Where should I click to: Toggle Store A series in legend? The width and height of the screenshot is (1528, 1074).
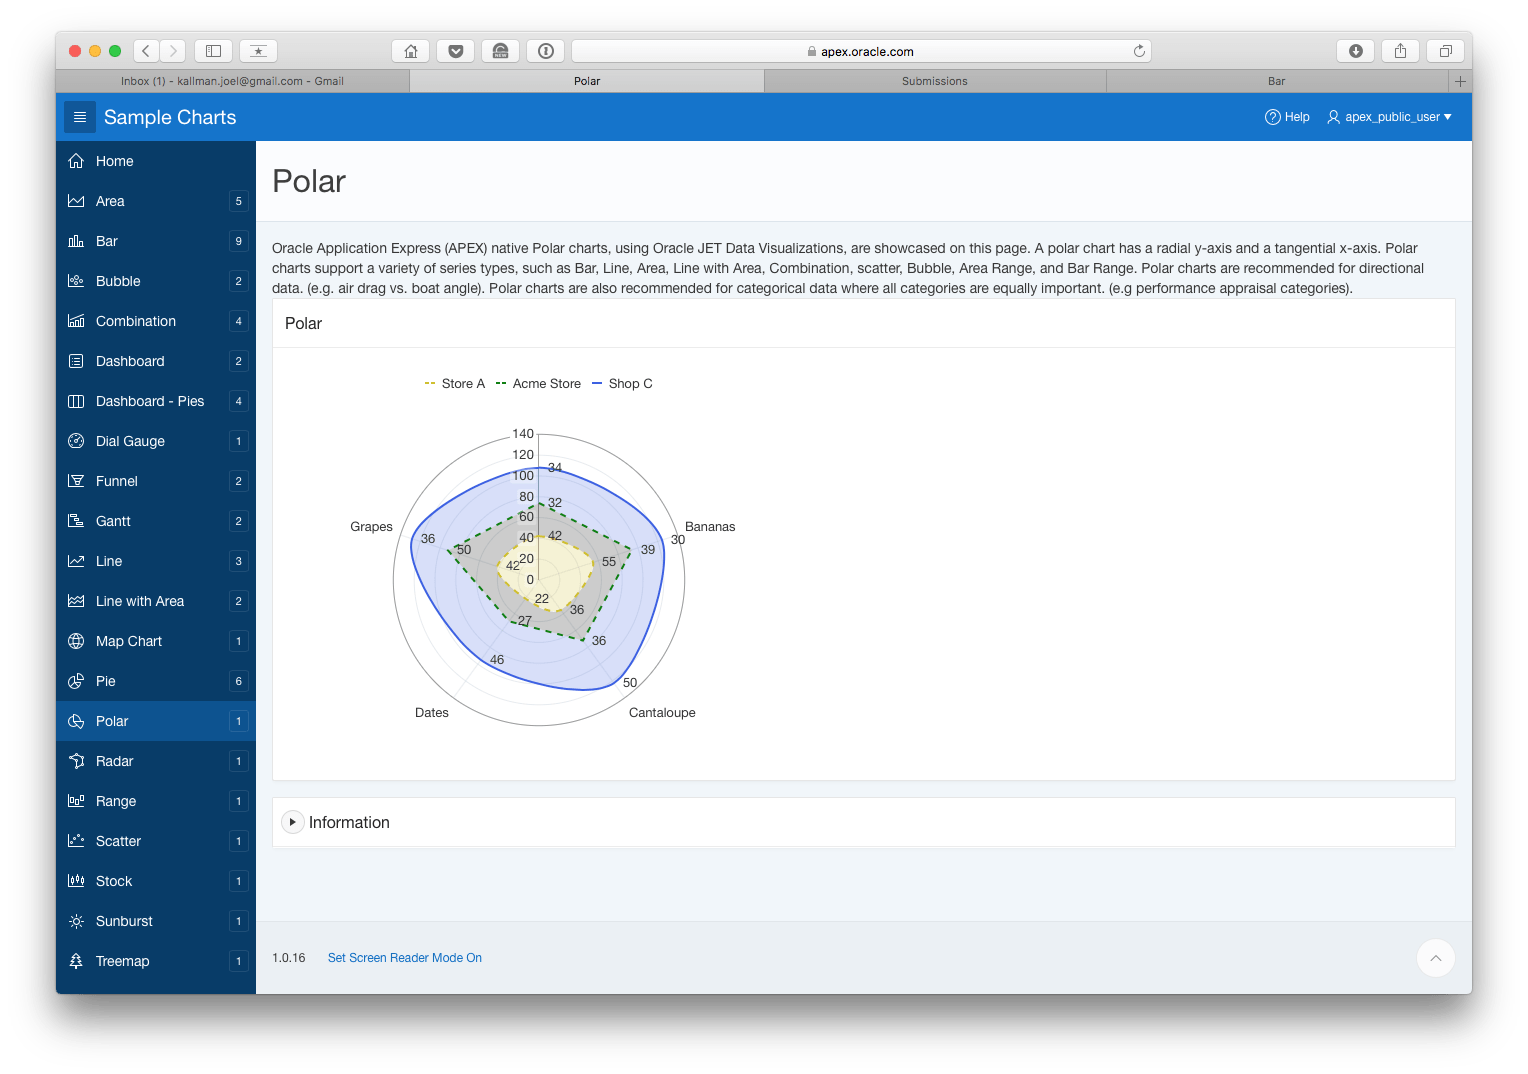pyautogui.click(x=455, y=384)
